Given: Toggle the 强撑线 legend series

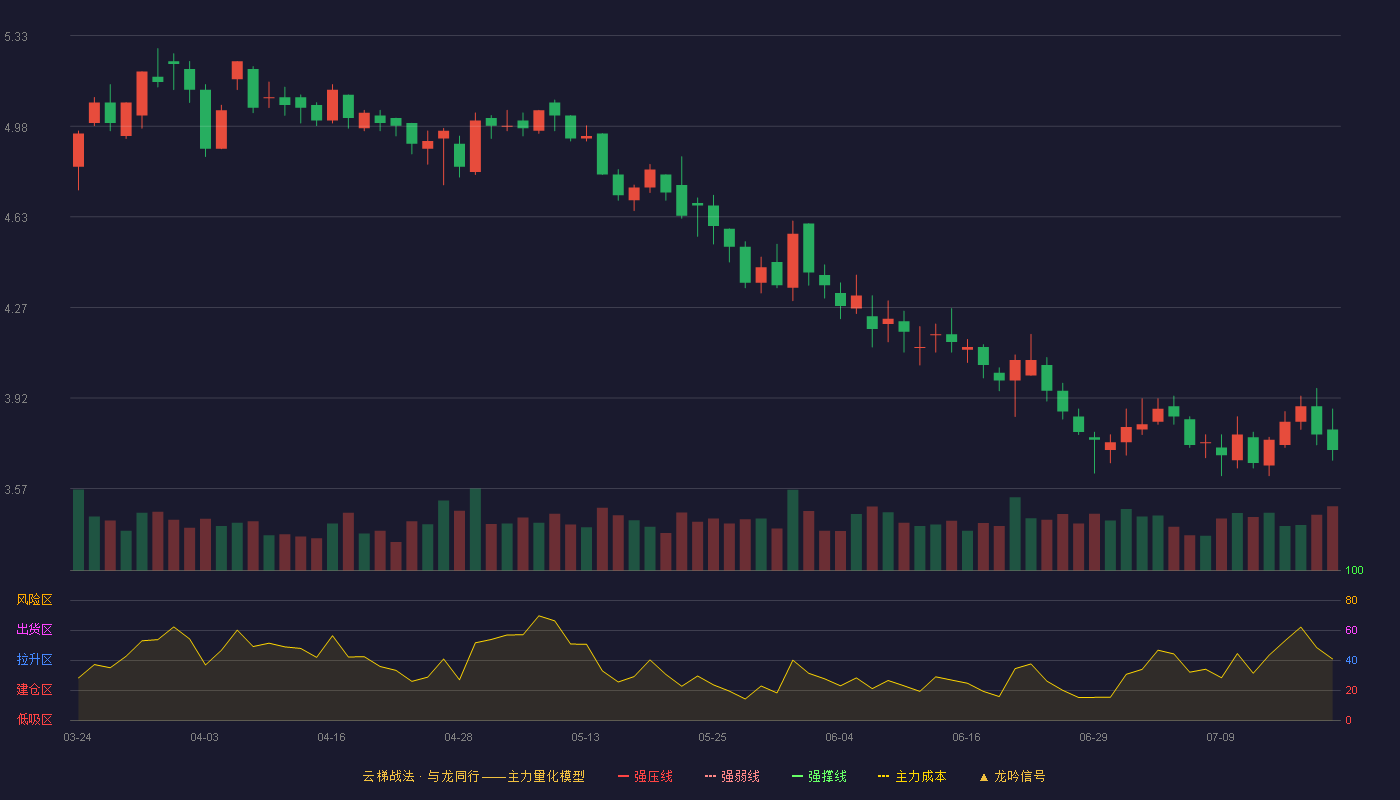Looking at the screenshot, I should click(819, 776).
